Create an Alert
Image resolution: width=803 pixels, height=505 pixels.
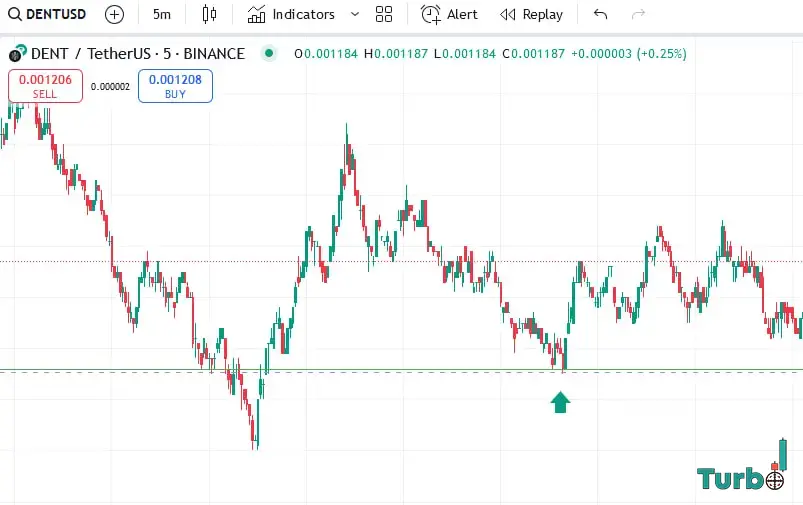[x=449, y=14]
